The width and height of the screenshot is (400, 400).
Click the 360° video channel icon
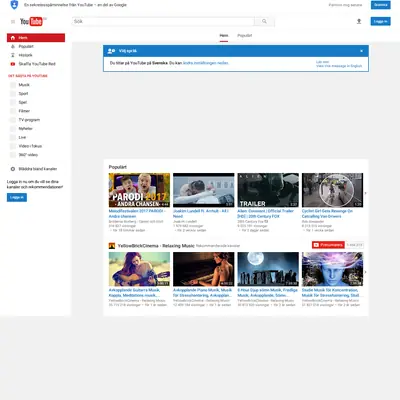tap(13, 155)
